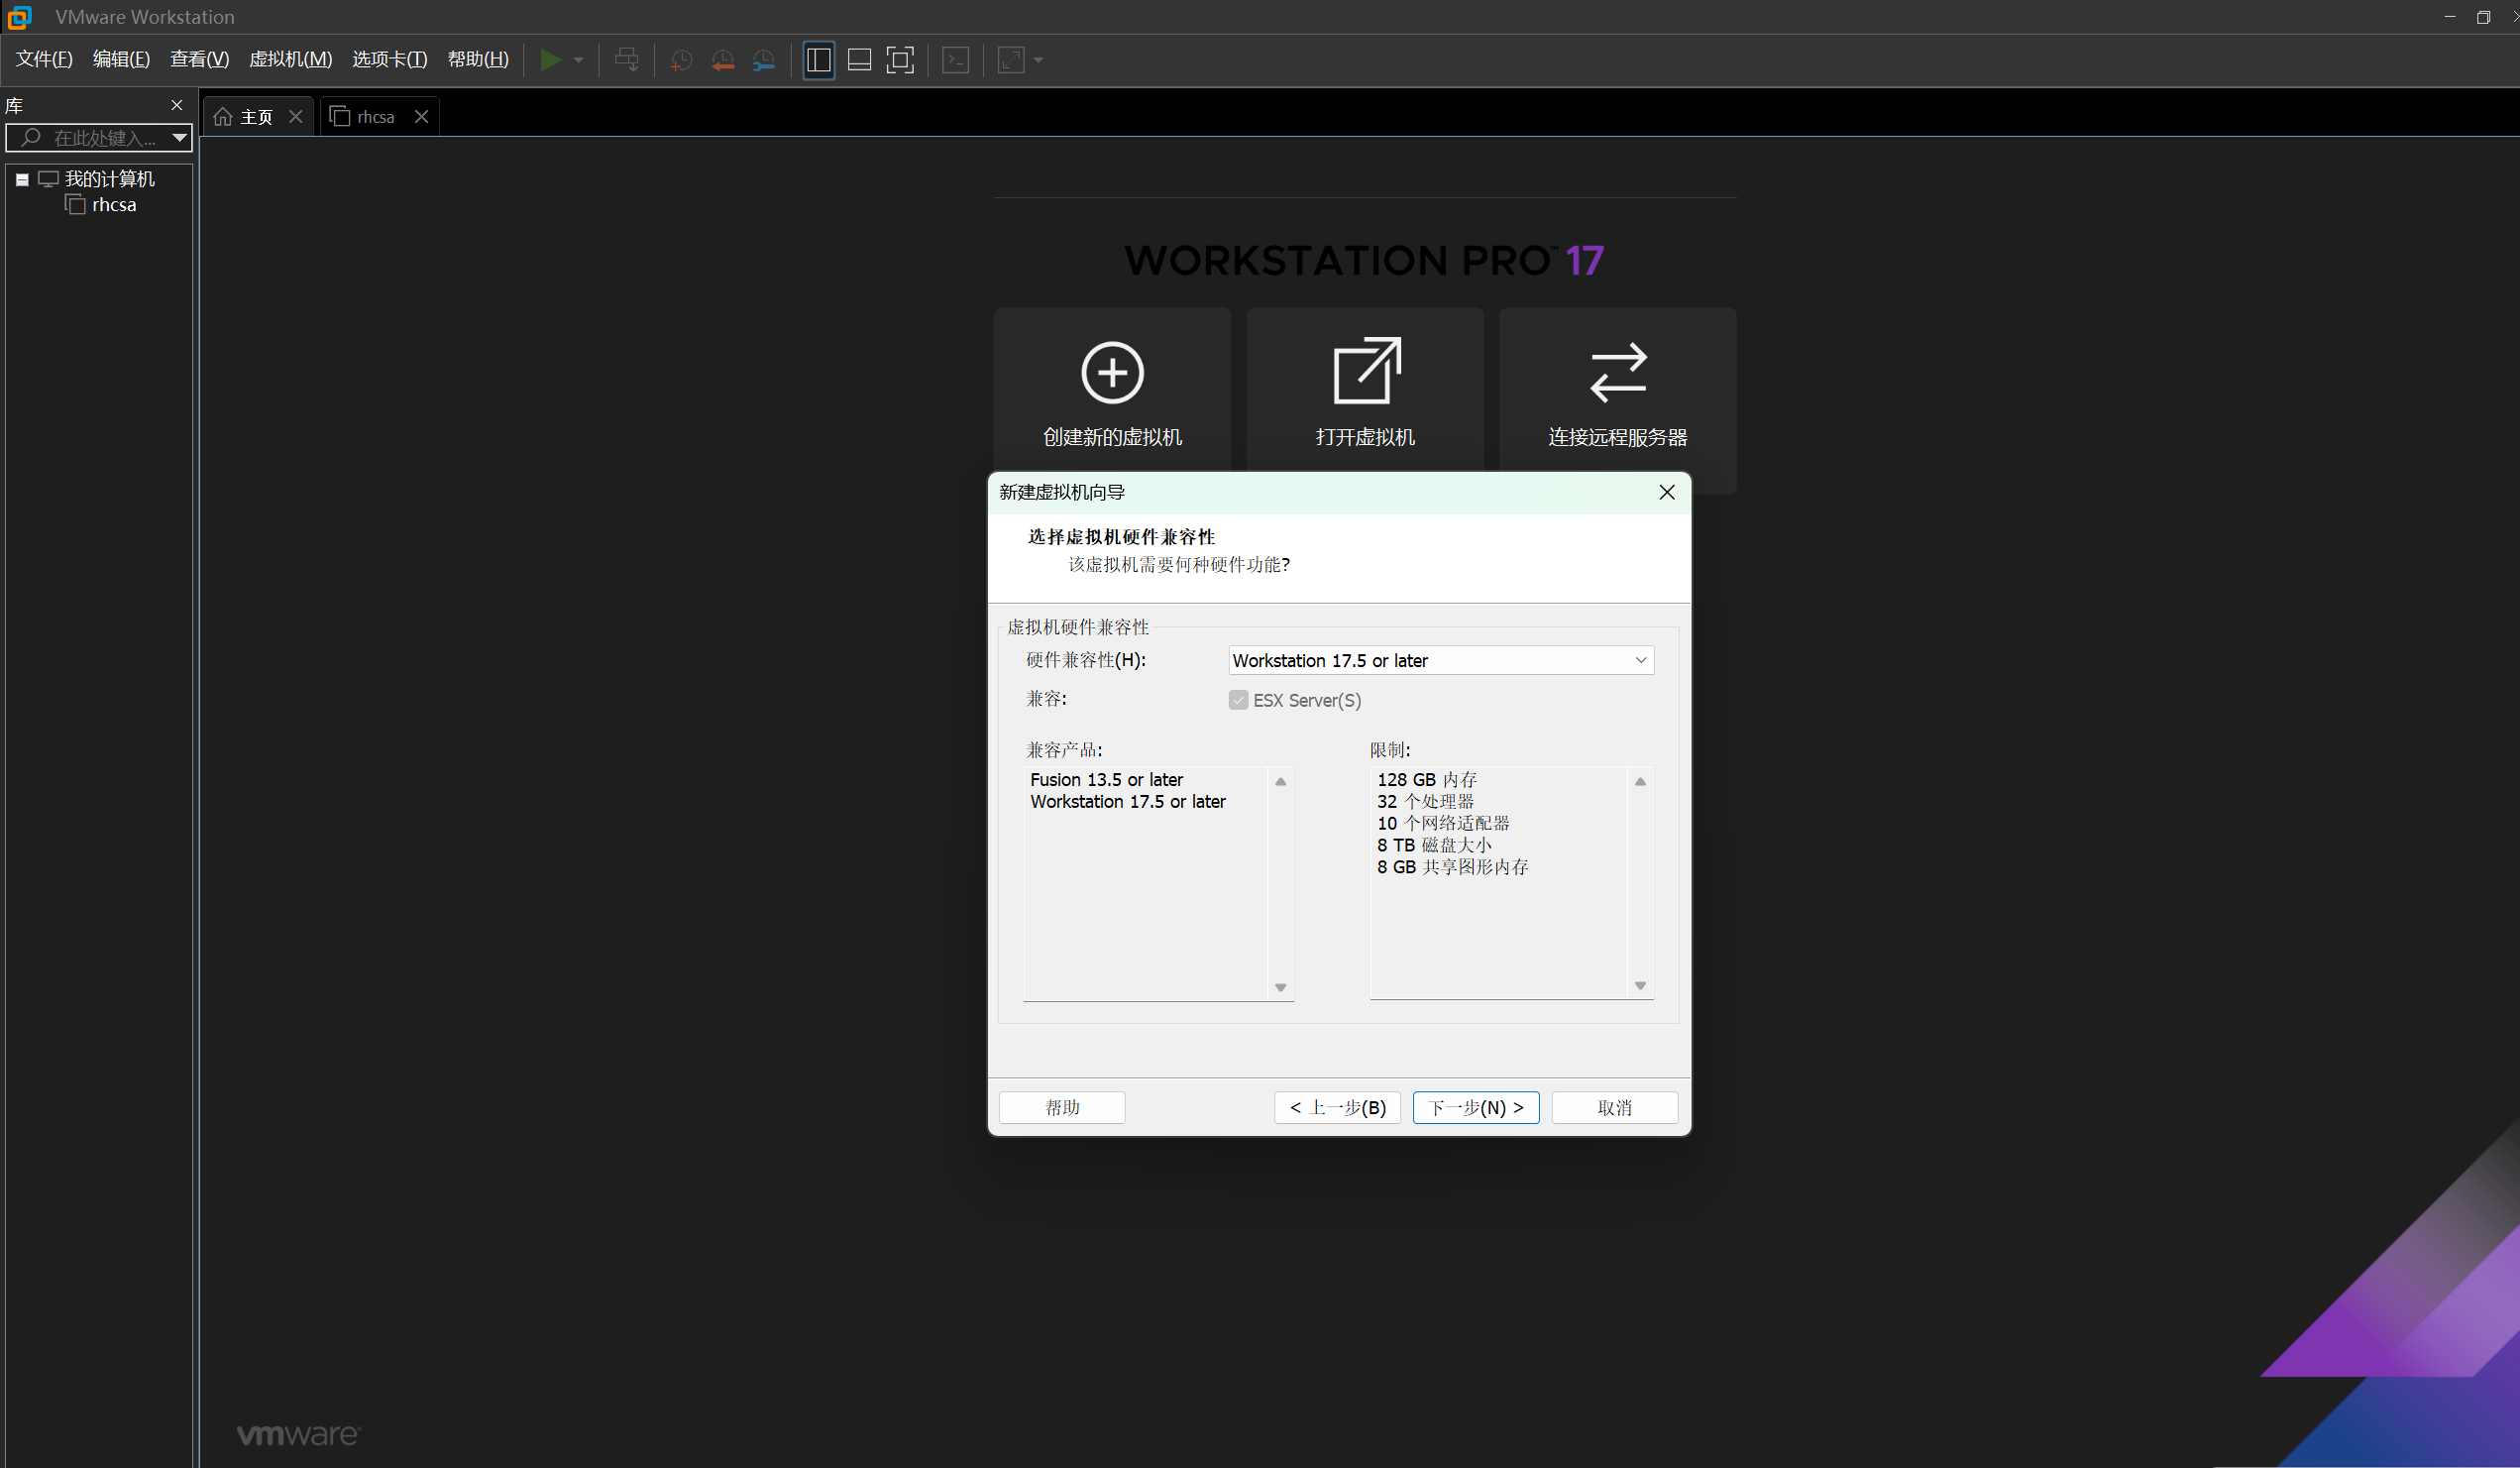Open the 选项卡(T) menu
The width and height of the screenshot is (2520, 1468).
point(389,59)
